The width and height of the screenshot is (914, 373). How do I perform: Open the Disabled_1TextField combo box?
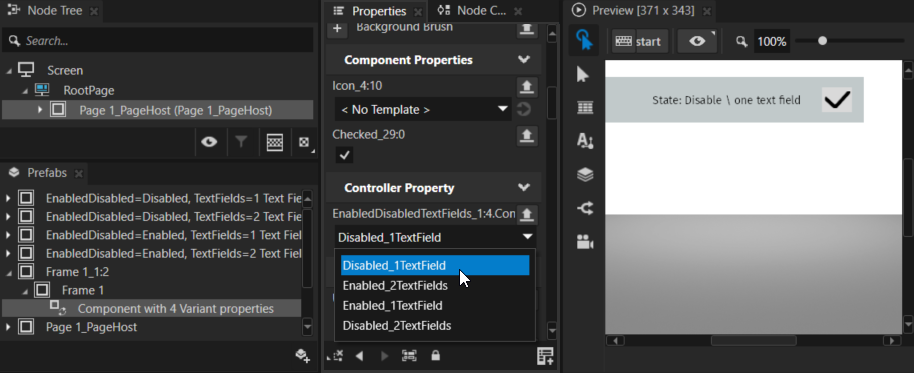pos(435,237)
